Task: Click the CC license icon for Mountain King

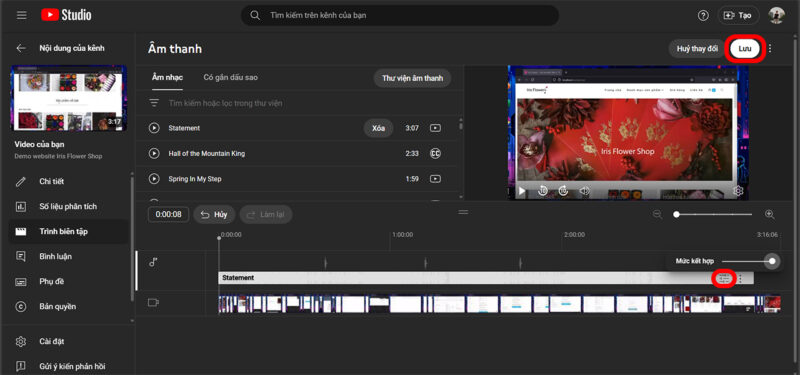Action: tap(435, 154)
